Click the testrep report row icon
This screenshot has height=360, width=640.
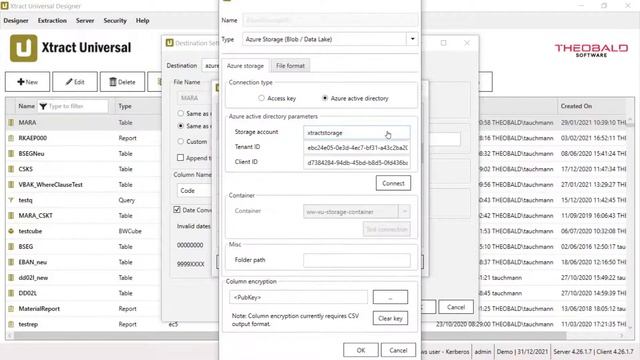(x=11, y=324)
